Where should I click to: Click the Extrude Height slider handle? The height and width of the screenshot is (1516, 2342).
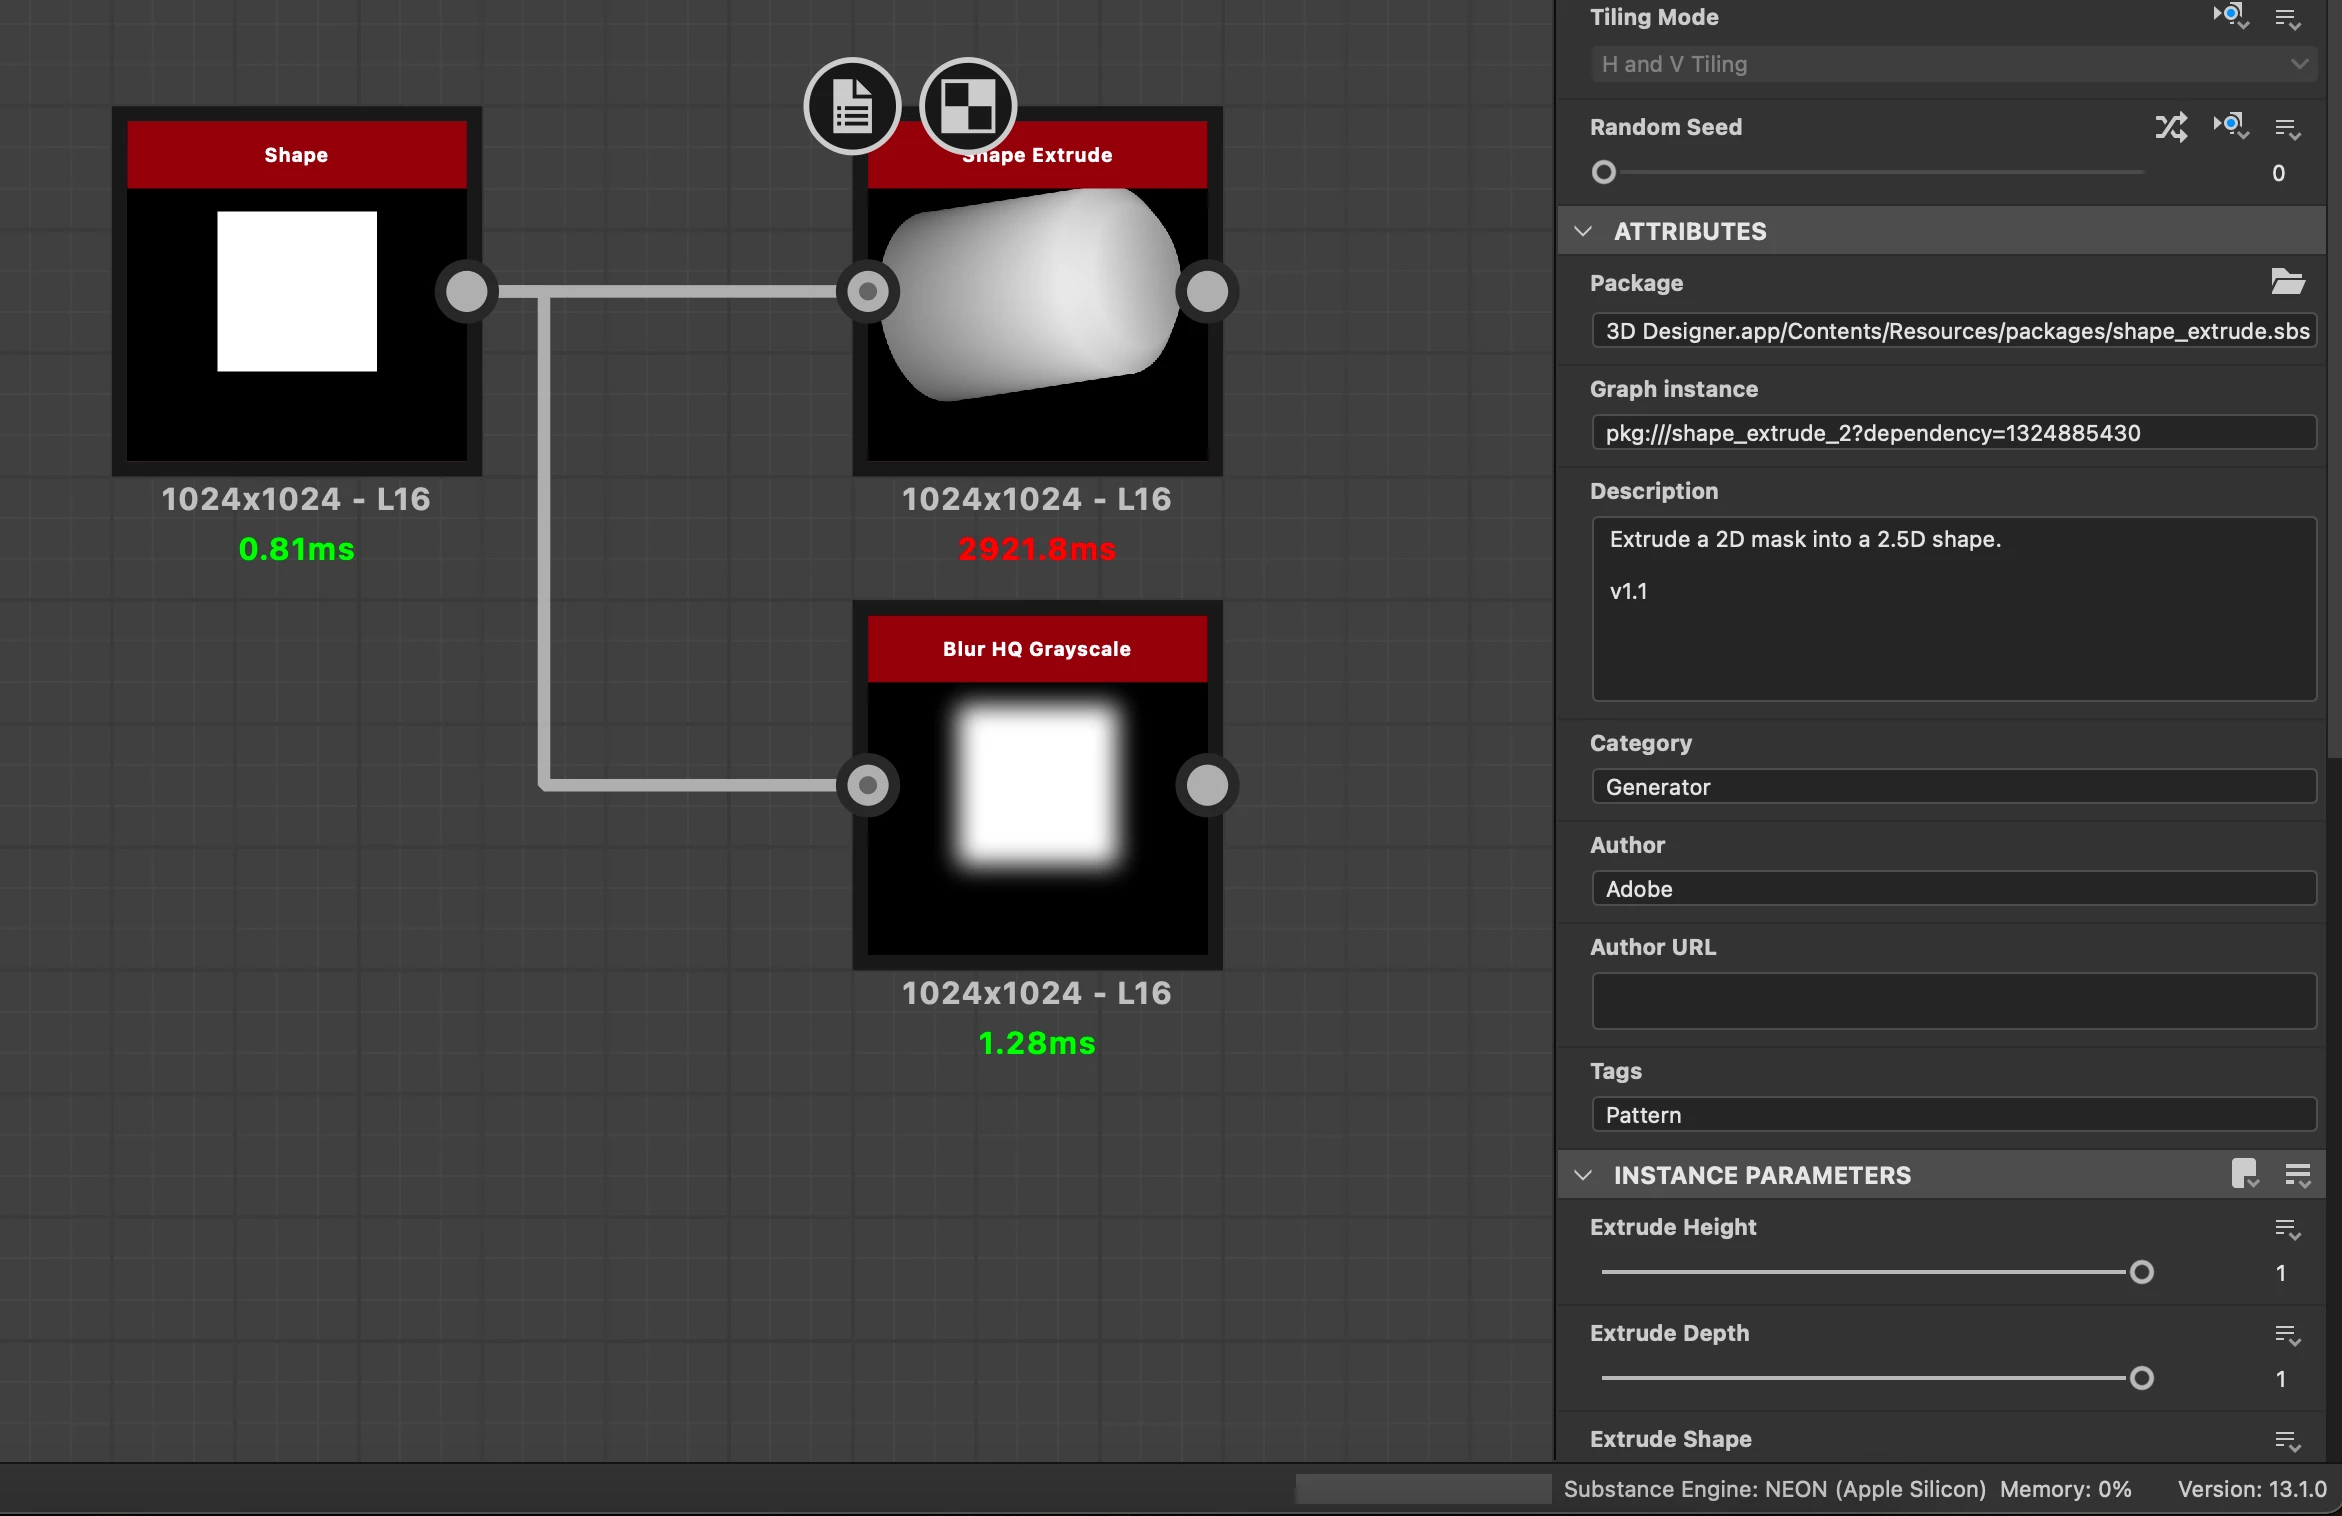pos(2141,1273)
